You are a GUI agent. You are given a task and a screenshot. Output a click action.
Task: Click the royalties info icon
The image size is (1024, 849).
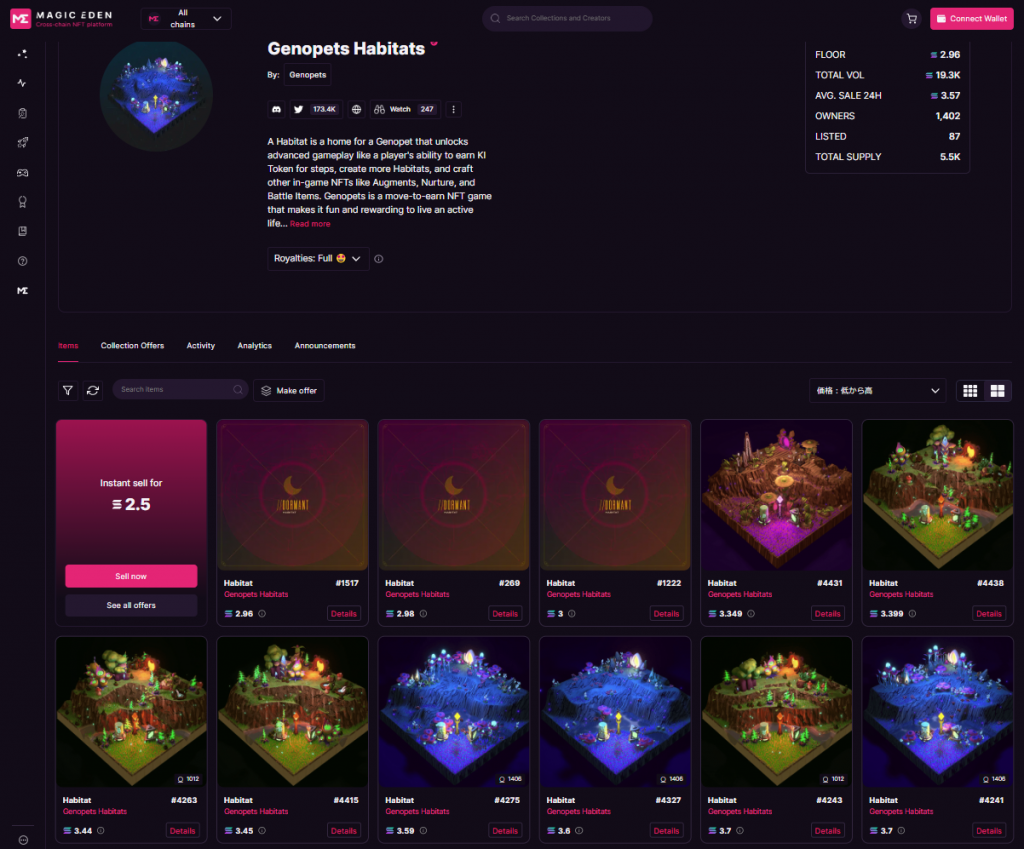pos(379,259)
